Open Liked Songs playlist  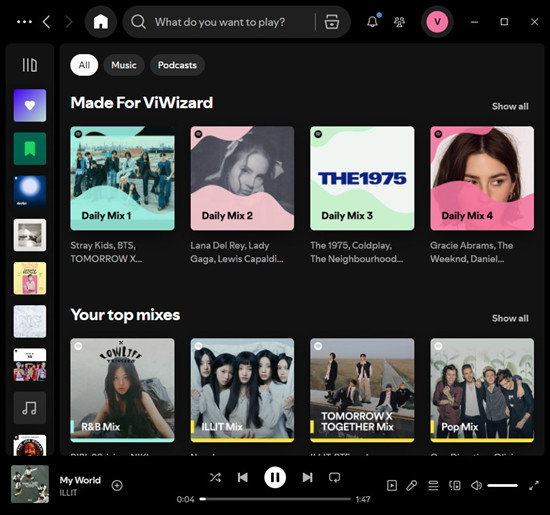pyautogui.click(x=30, y=105)
